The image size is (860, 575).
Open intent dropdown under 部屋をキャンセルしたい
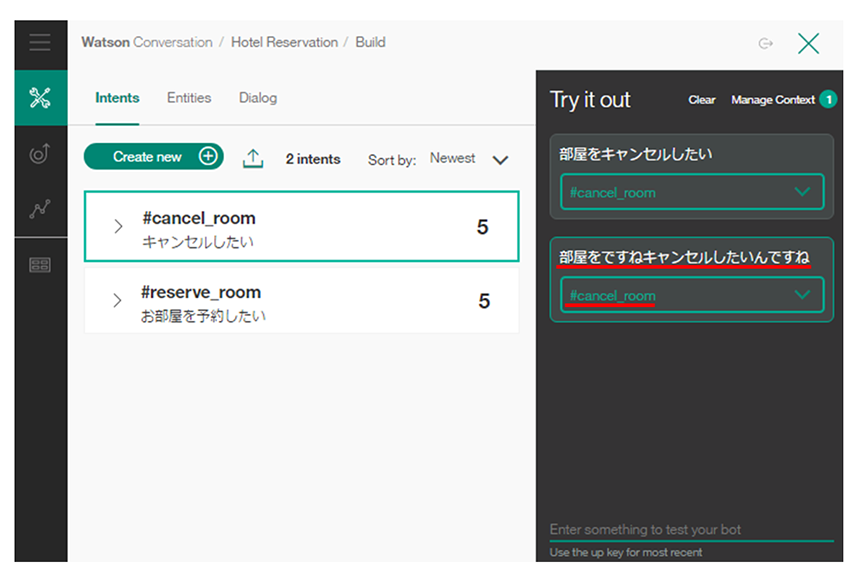[x=692, y=192]
